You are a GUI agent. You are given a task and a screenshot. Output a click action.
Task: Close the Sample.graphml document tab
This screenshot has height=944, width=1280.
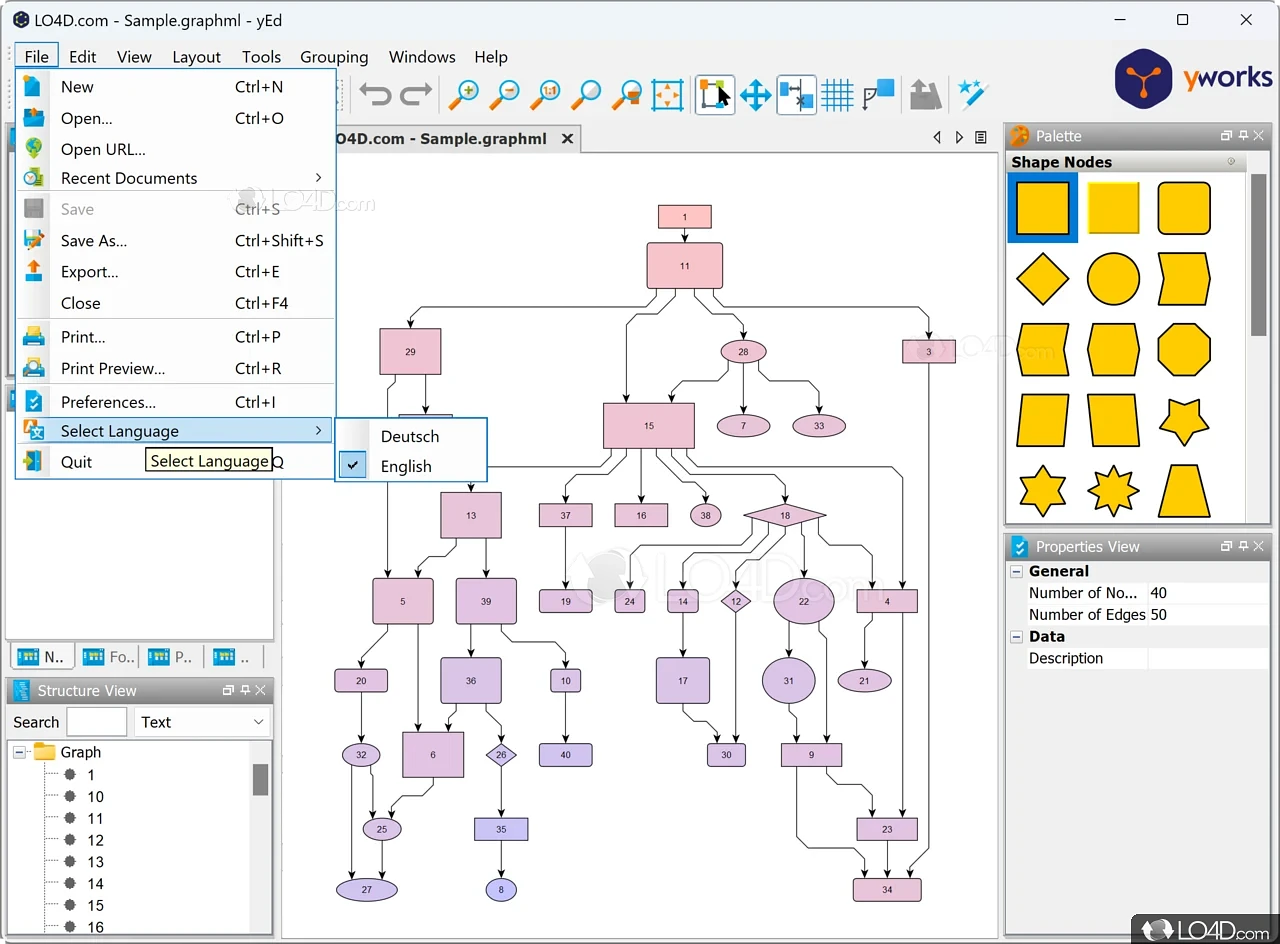click(567, 139)
